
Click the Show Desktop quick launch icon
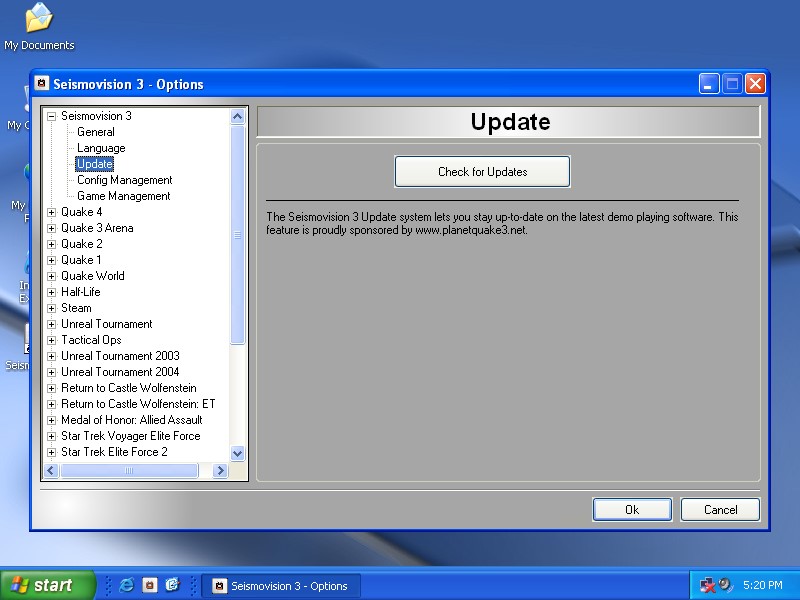(x=172, y=585)
